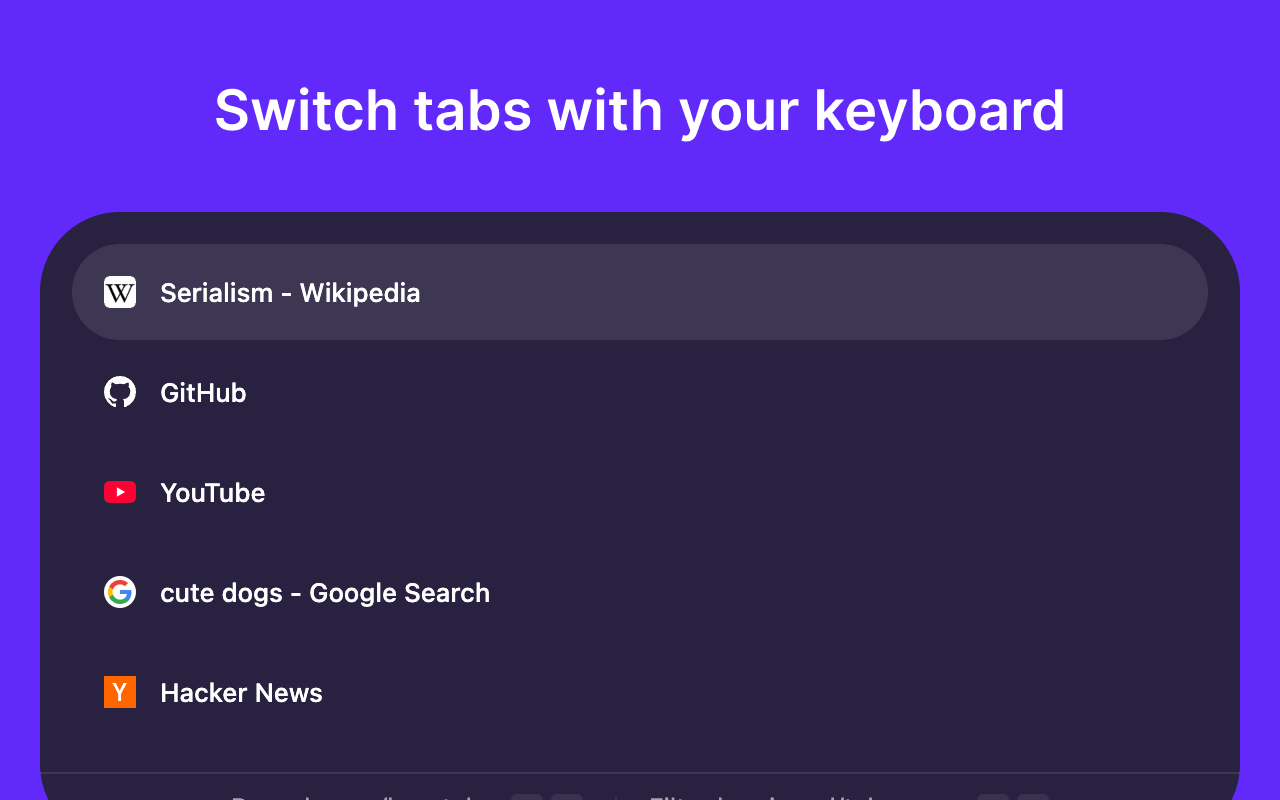Click the GitHub octocat icon
The height and width of the screenshot is (800, 1280).
[120, 392]
